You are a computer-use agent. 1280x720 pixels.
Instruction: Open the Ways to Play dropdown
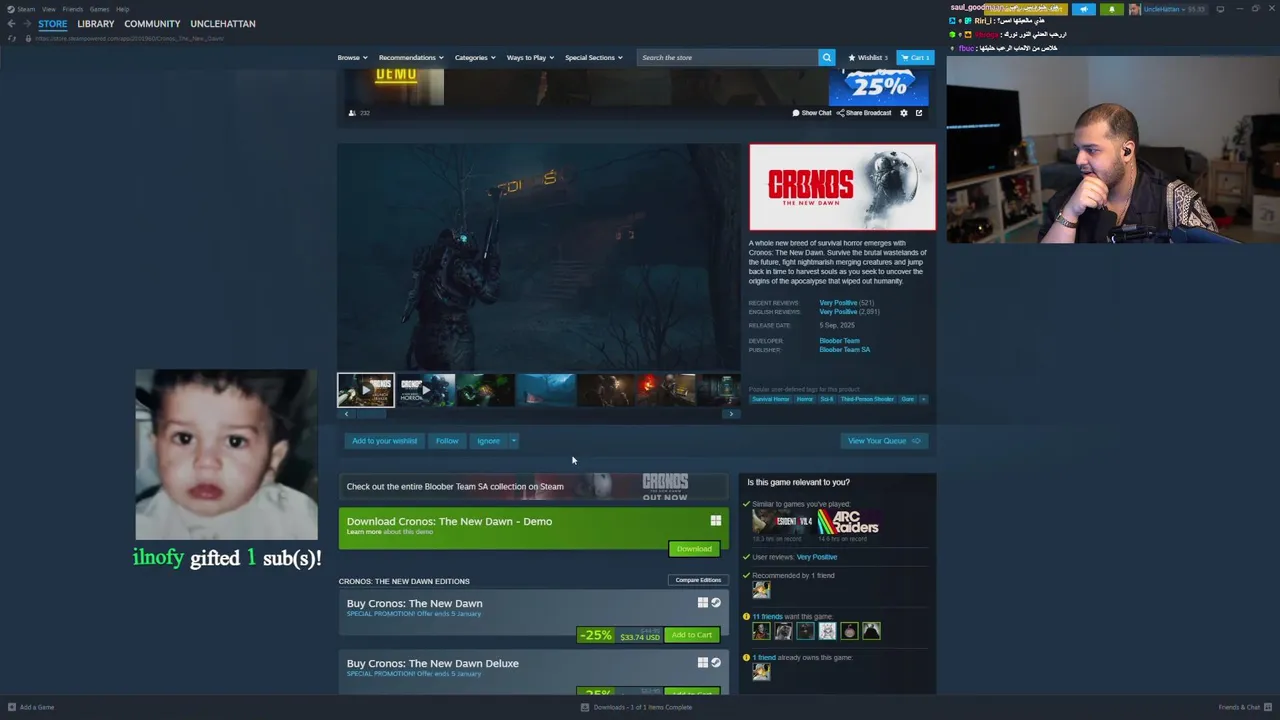click(x=530, y=57)
